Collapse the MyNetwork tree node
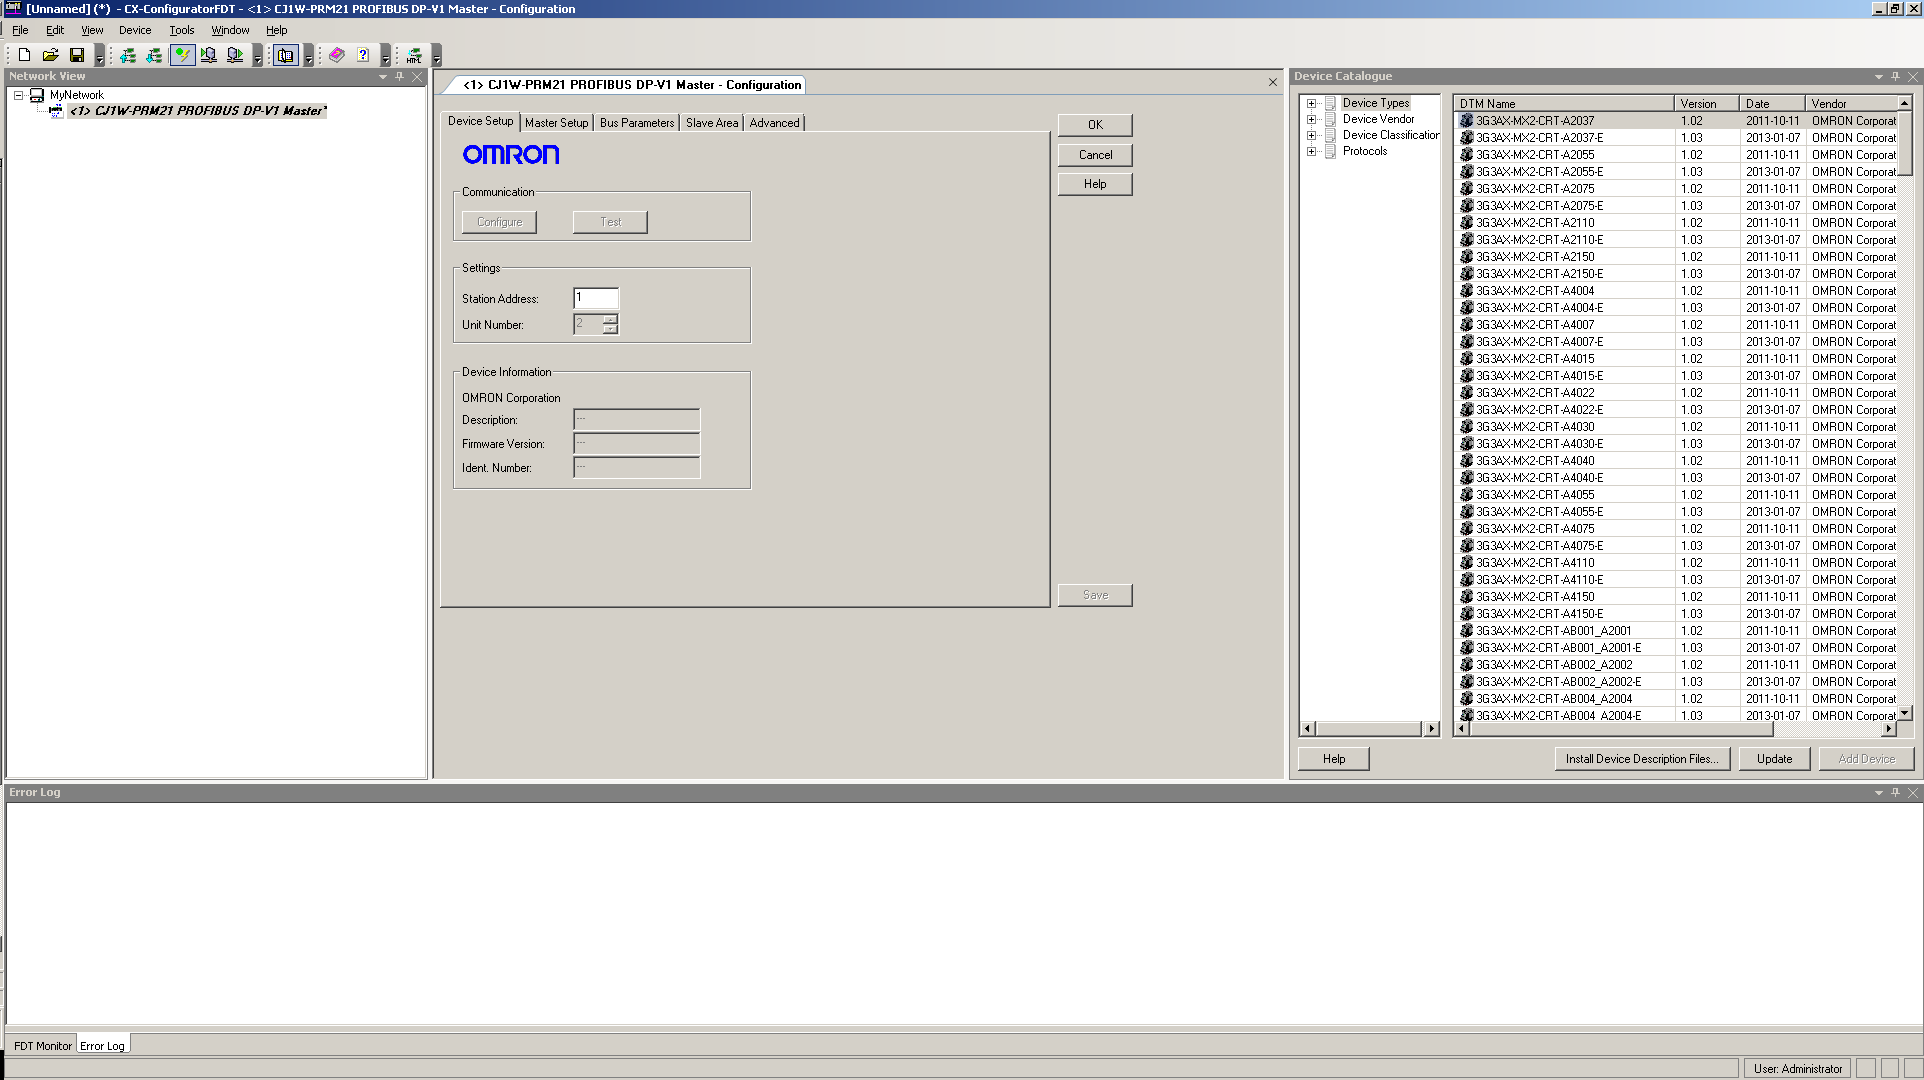Viewport: 1924px width, 1080px height. point(18,95)
